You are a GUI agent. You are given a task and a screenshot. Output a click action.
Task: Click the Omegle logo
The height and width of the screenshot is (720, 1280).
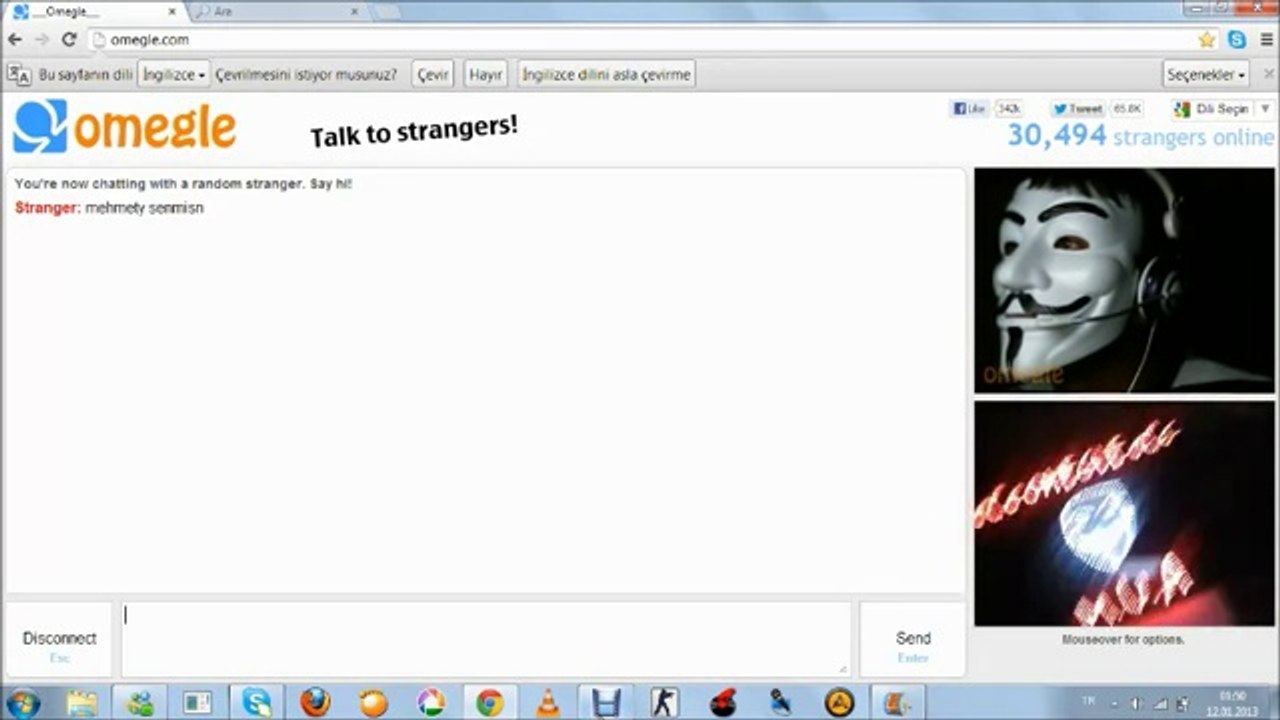coord(125,126)
